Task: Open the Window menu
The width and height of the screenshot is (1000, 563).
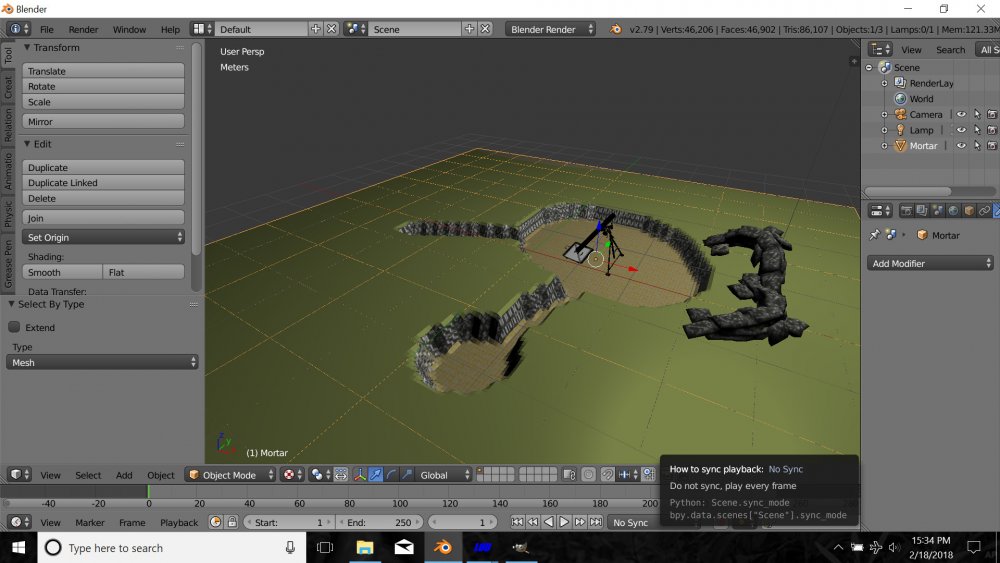Action: (x=129, y=29)
